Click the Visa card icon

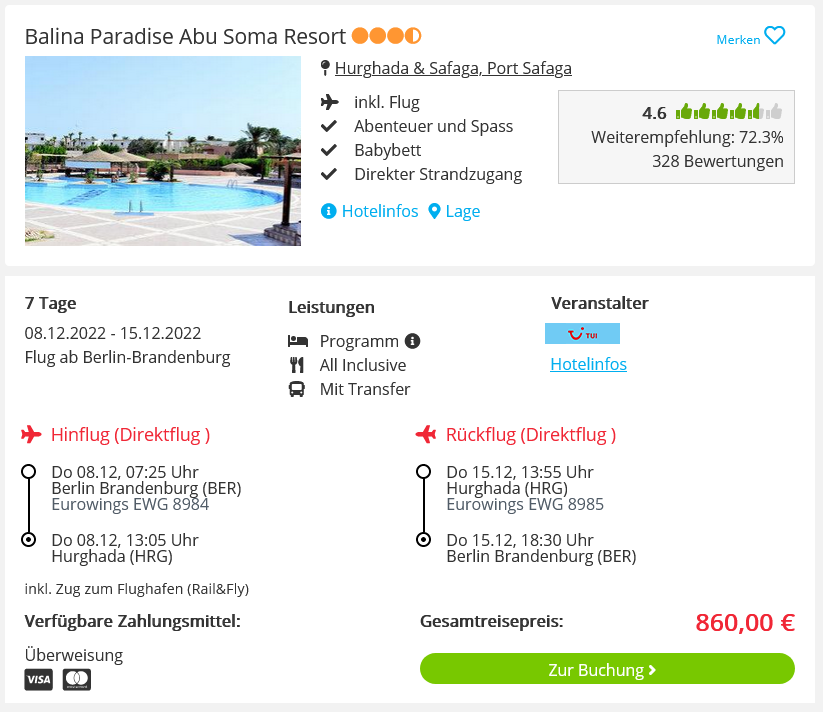click(39, 680)
